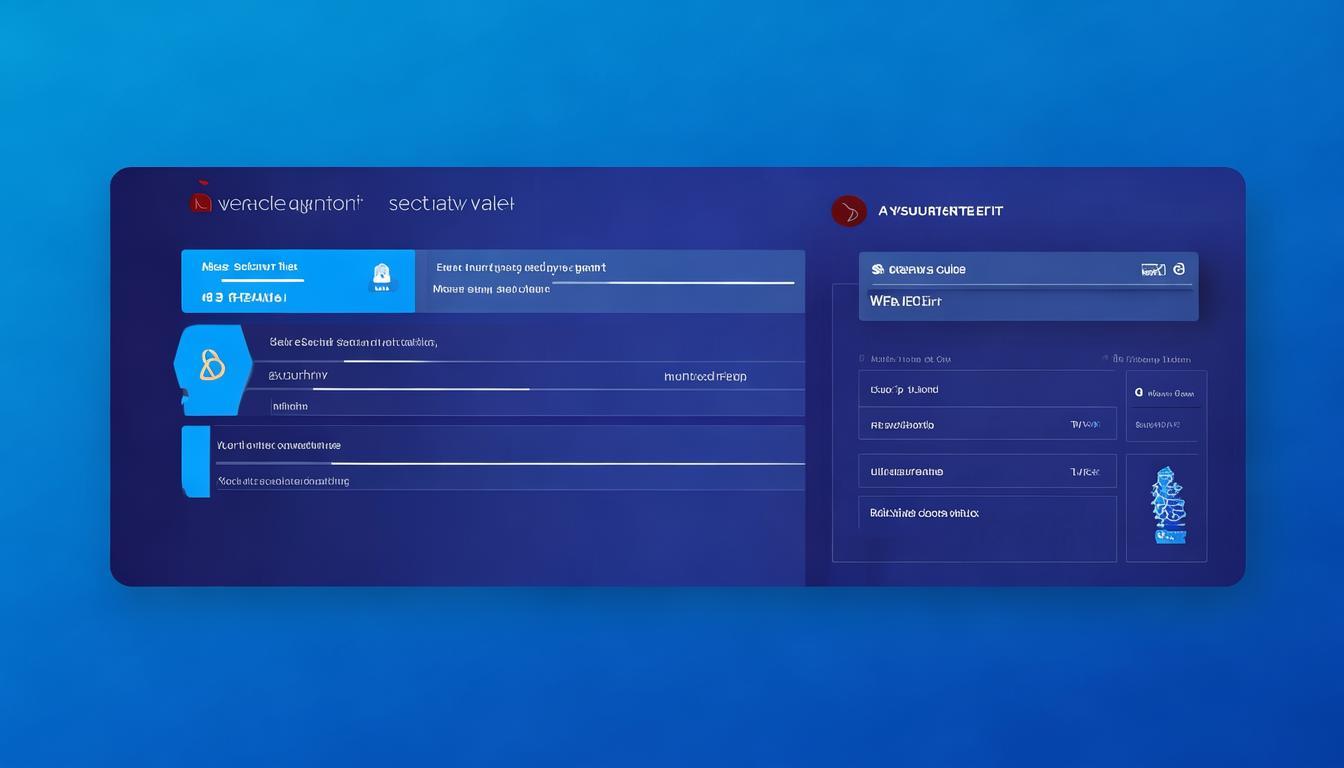1344x768 pixels.
Task: Click the narrow blue tab on third section's left
Action: pos(196,461)
